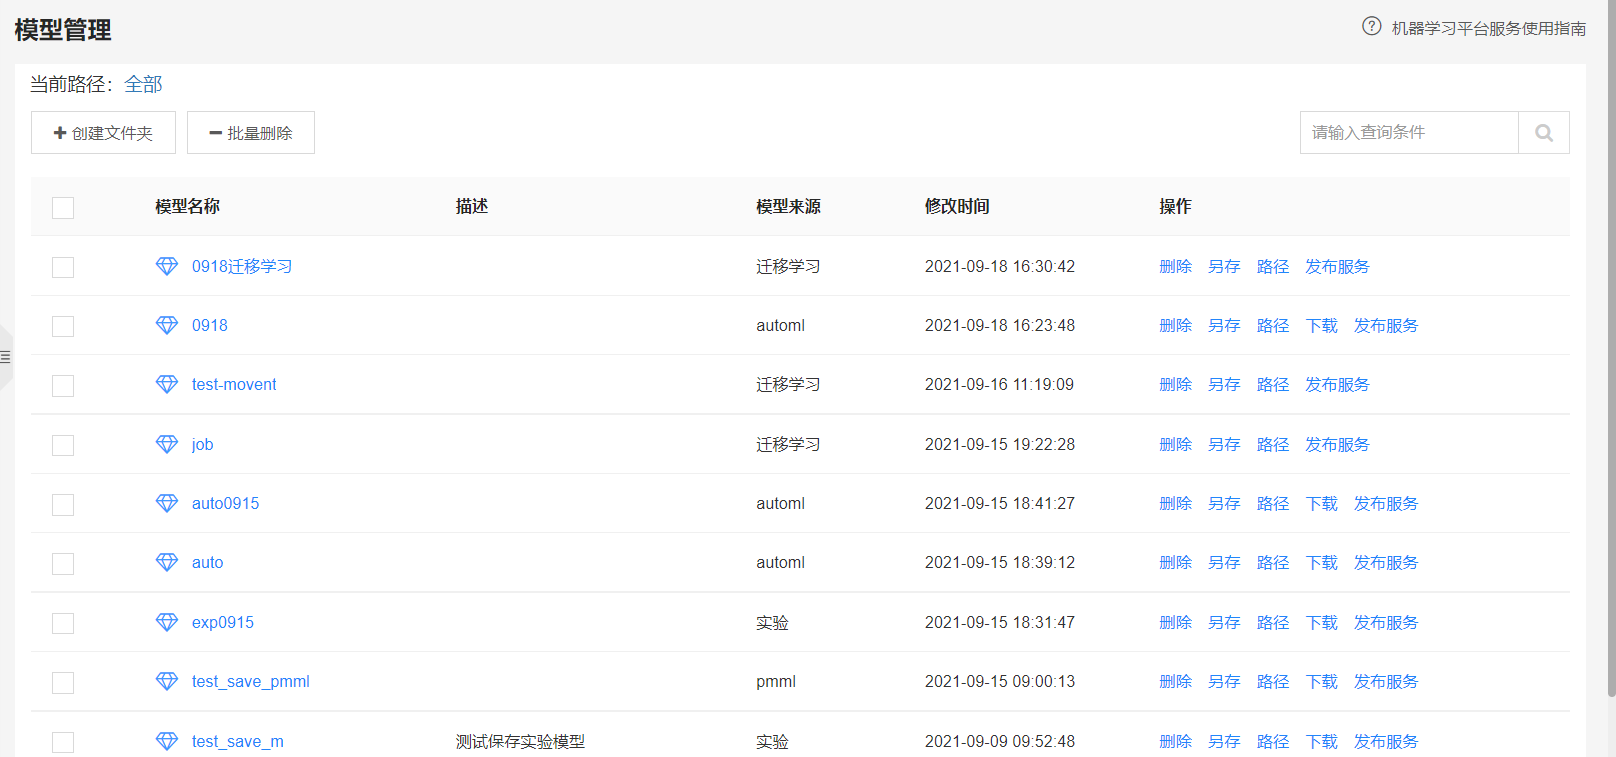The width and height of the screenshot is (1616, 757).
Task: Click the 修改时间 column header
Action: tap(957, 206)
